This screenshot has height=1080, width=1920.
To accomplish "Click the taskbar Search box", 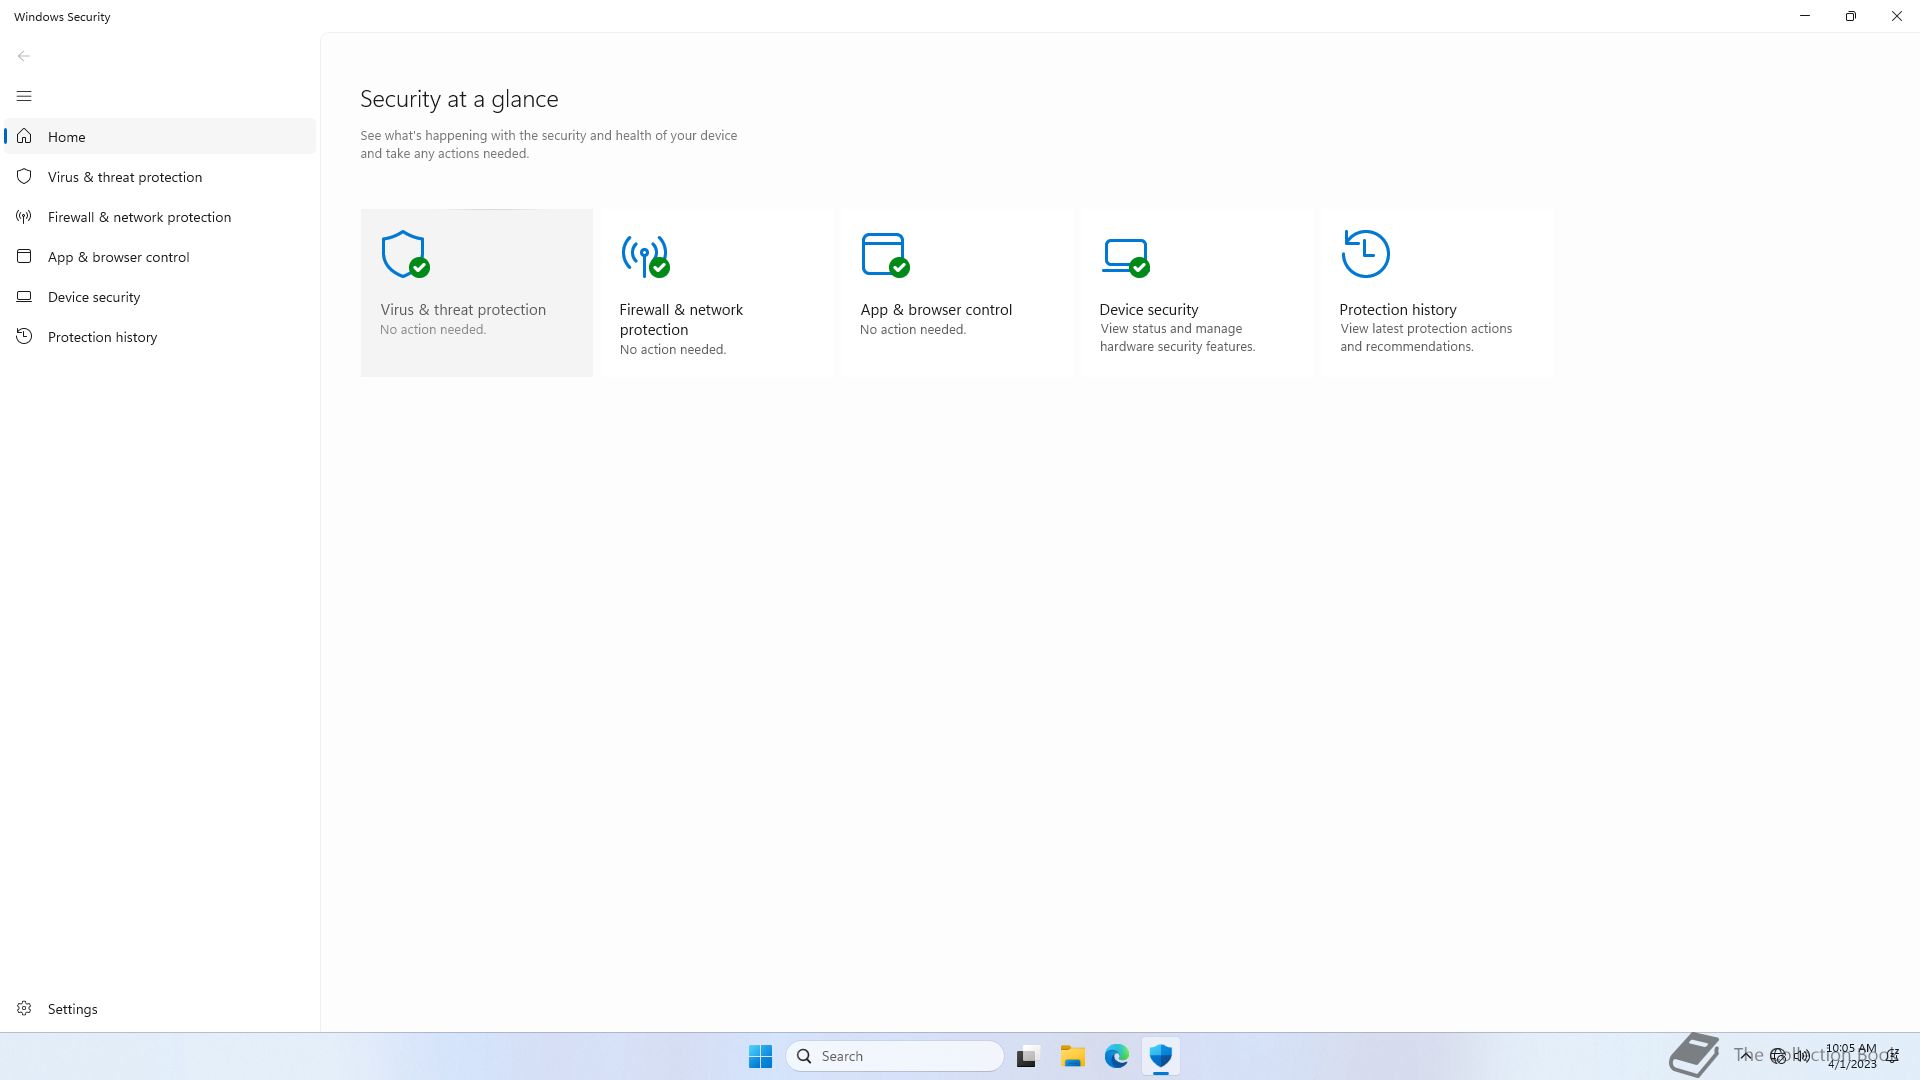I will [x=895, y=1056].
